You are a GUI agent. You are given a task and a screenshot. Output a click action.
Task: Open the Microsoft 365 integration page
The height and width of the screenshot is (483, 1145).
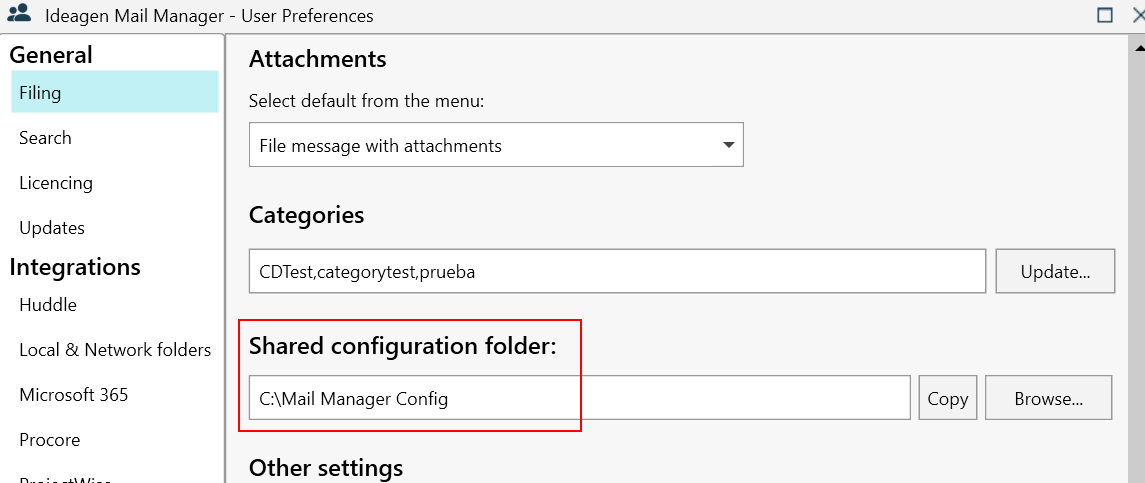coord(74,395)
